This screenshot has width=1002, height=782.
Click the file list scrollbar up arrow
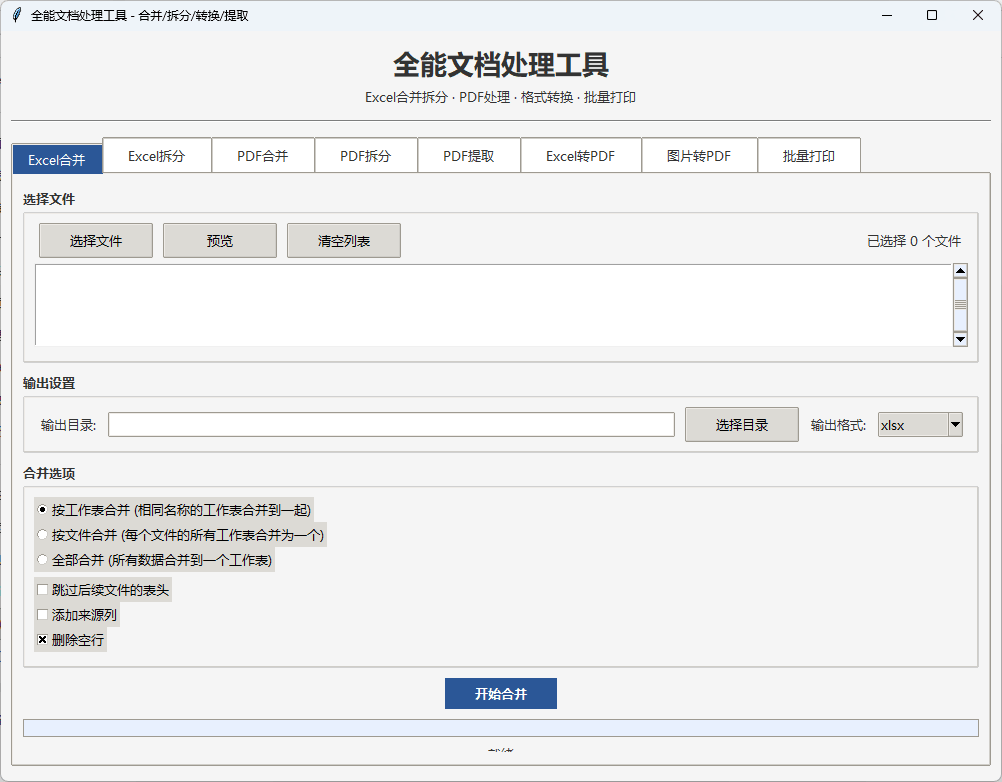click(x=960, y=270)
